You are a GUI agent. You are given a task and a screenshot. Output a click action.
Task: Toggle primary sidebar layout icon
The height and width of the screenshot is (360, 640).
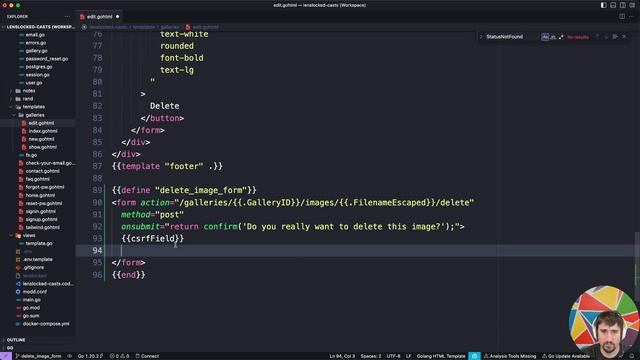(x=603, y=5)
